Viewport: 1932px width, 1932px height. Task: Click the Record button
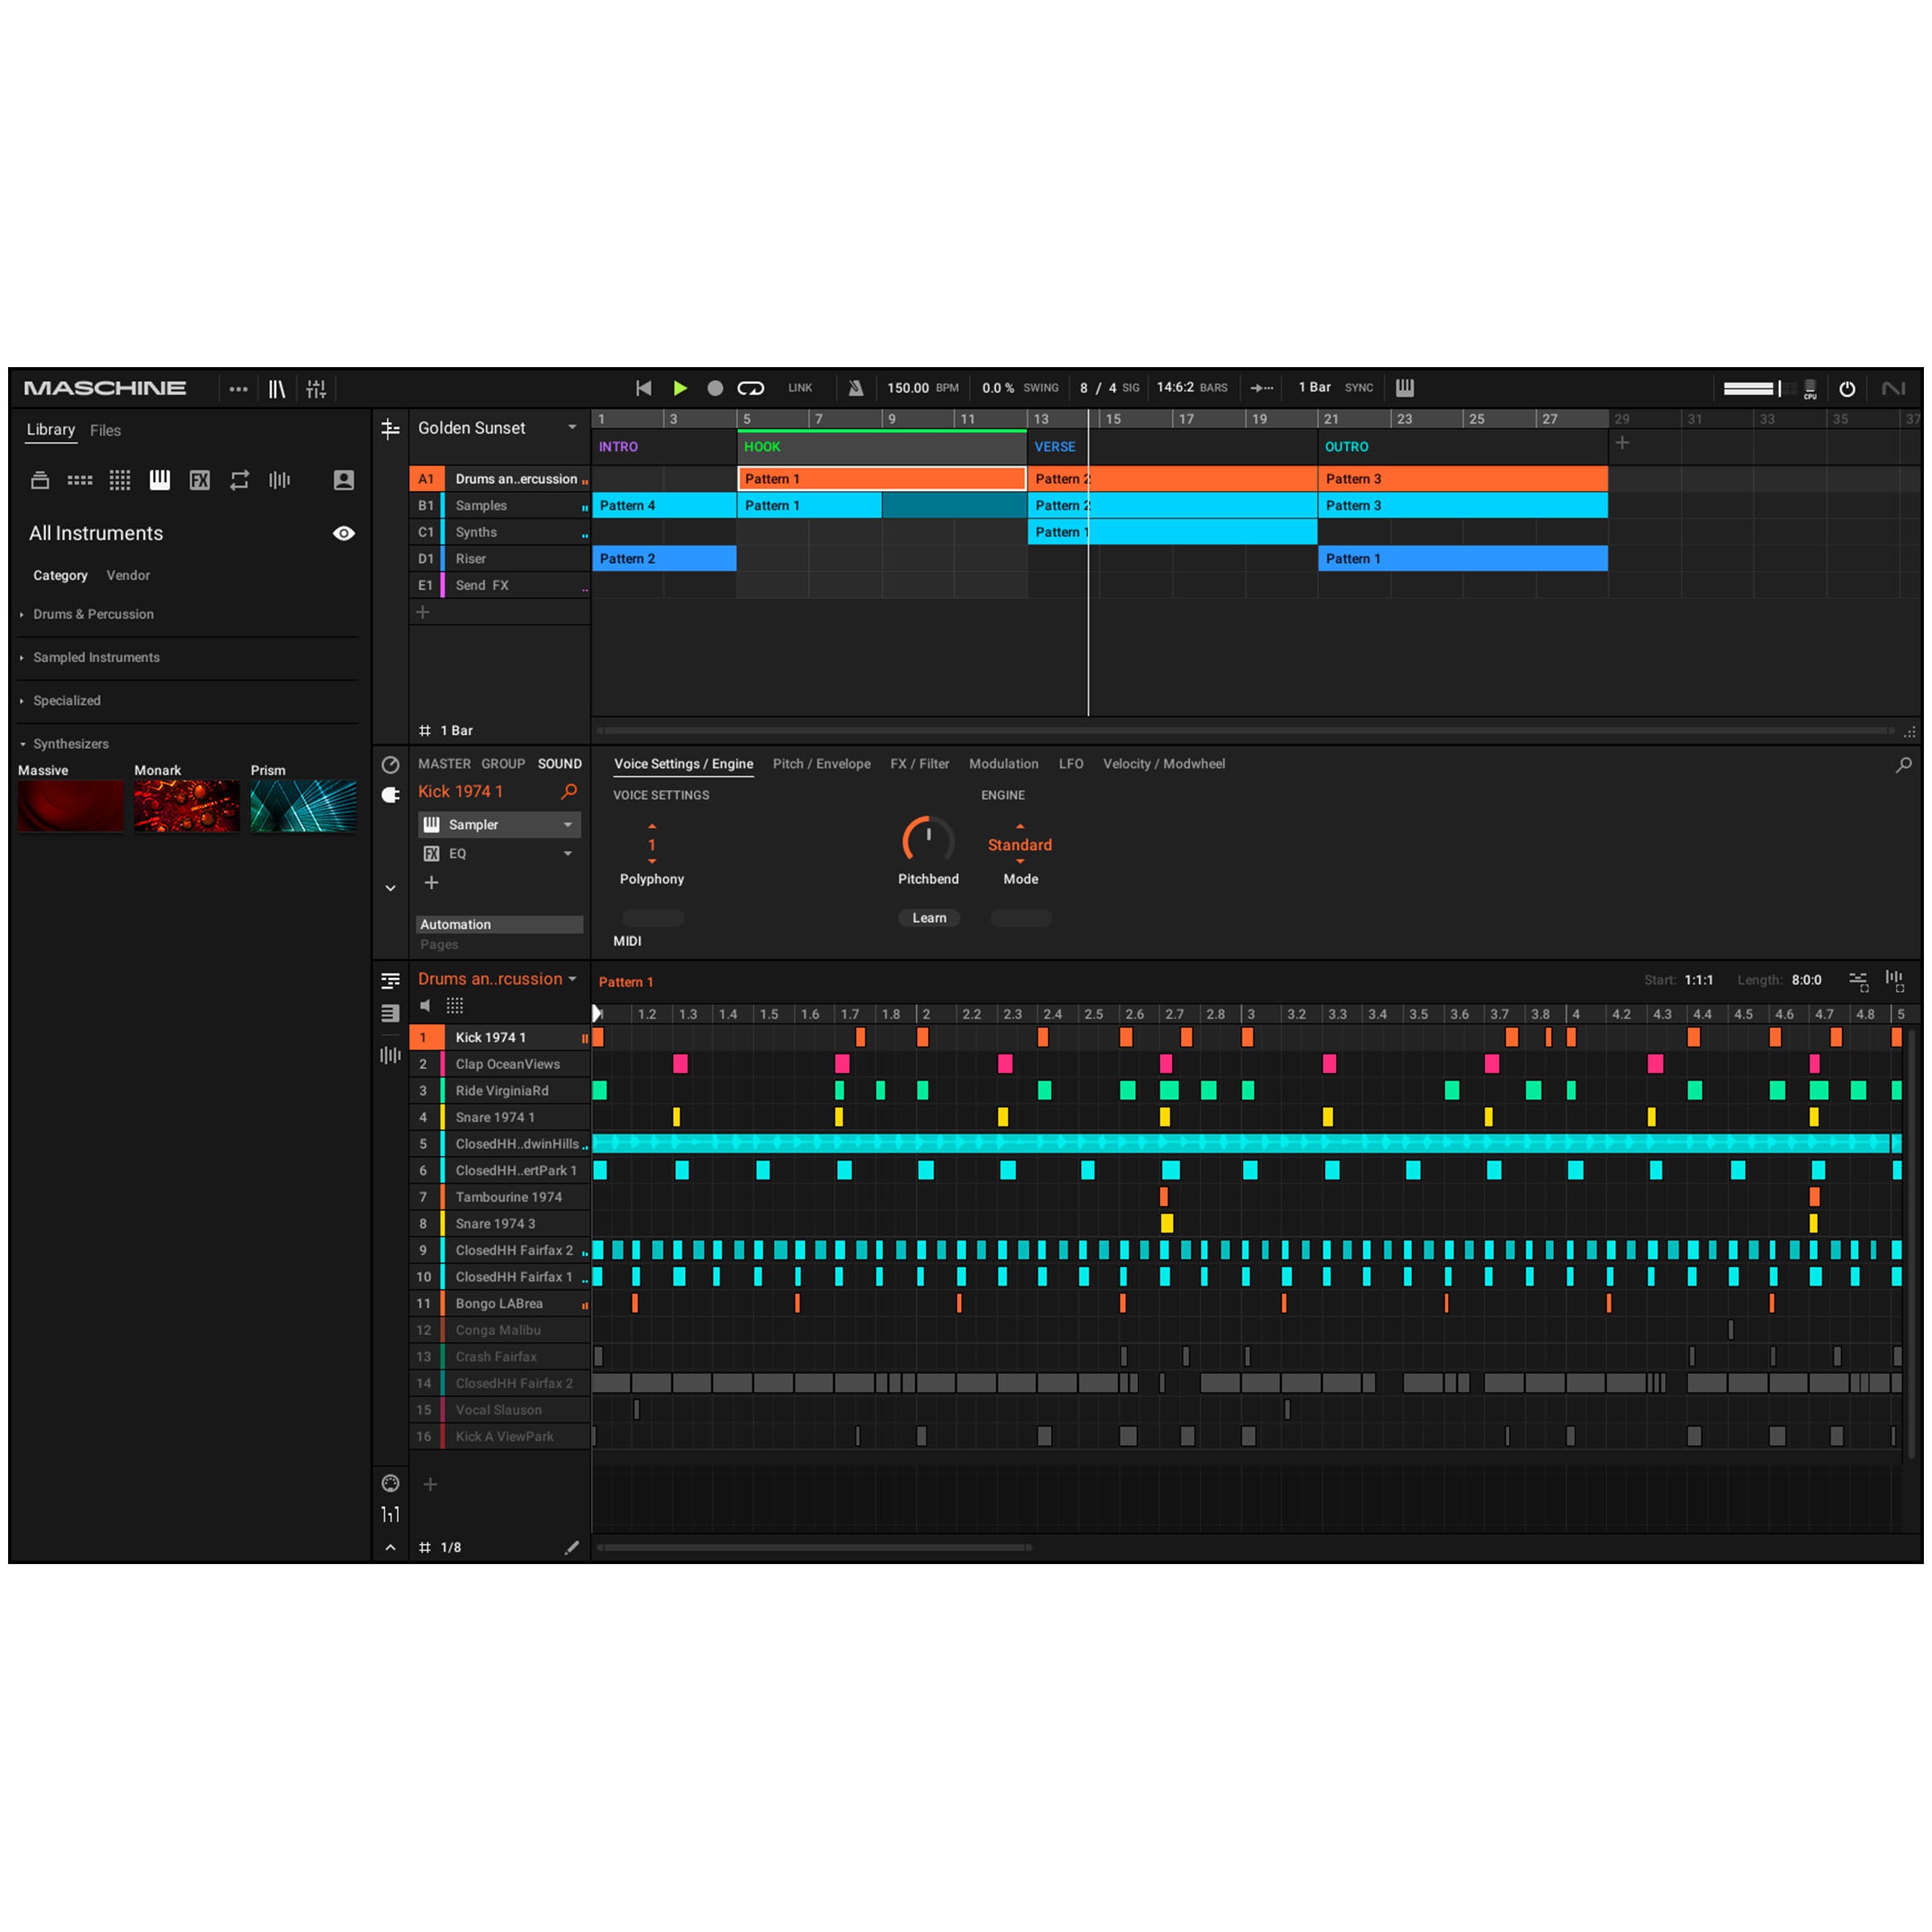[715, 388]
